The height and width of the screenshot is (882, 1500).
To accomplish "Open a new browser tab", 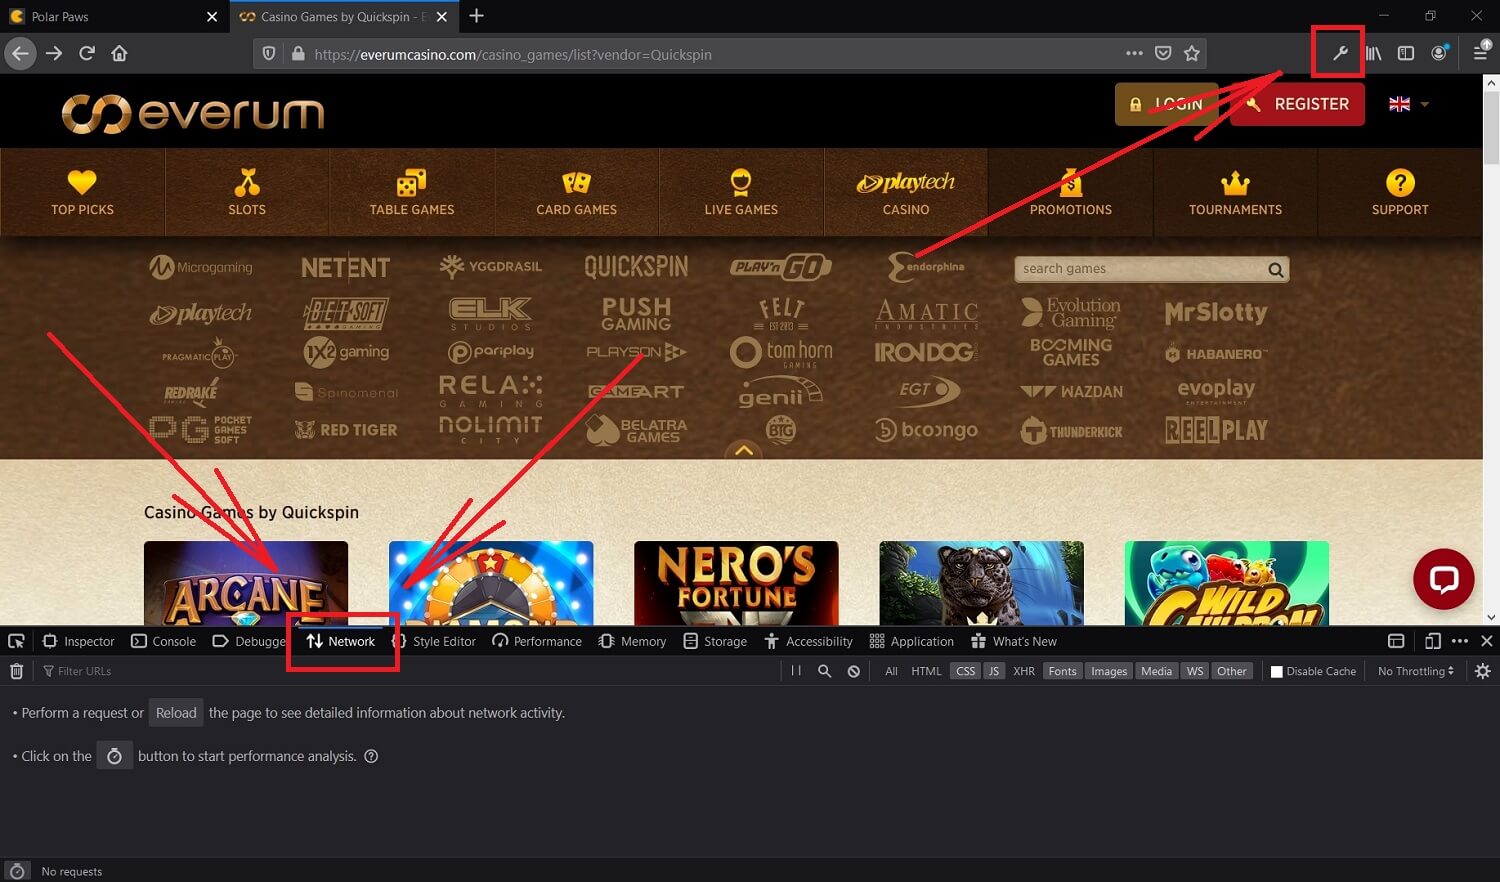I will [477, 16].
